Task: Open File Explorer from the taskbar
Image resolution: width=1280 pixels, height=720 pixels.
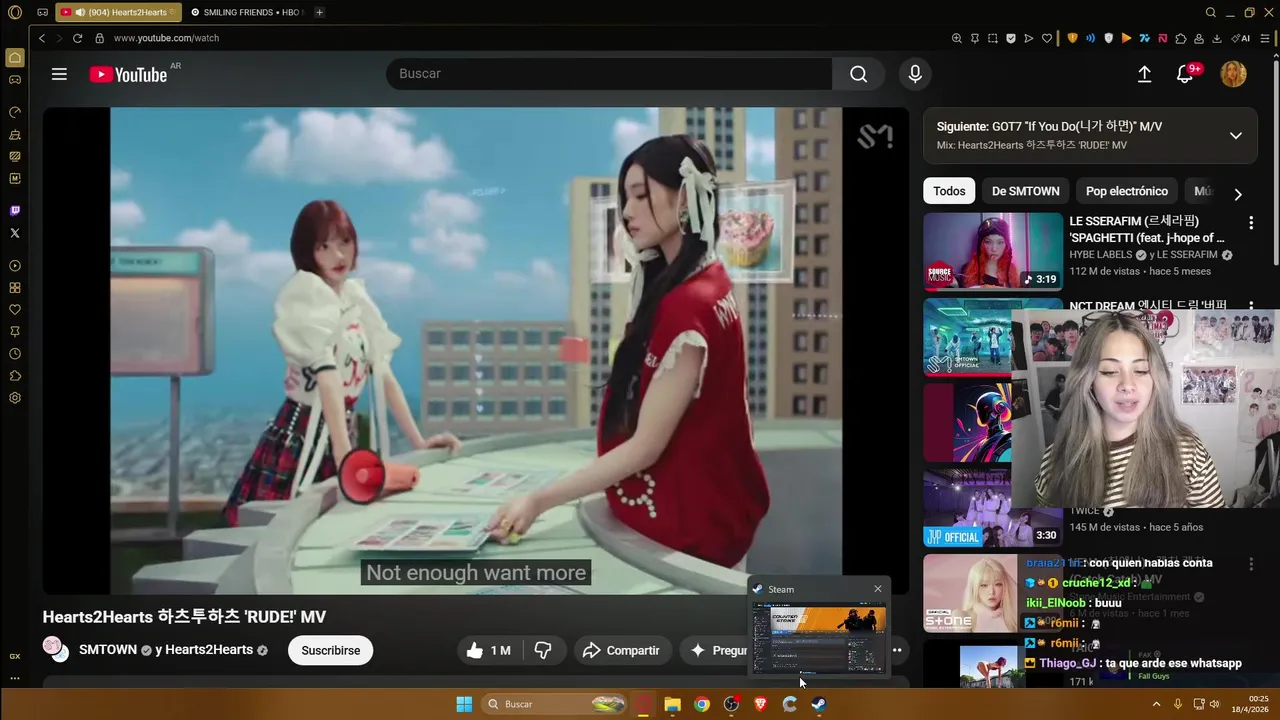Action: tap(673, 704)
